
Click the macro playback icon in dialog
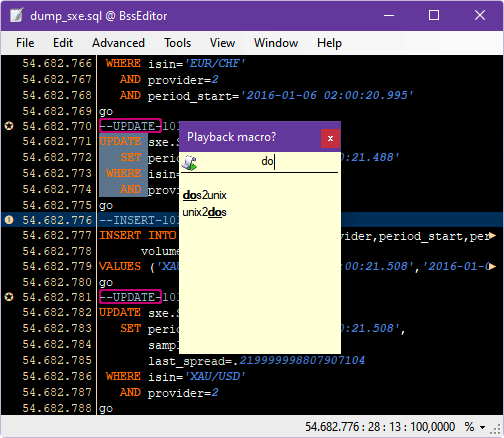[x=189, y=163]
